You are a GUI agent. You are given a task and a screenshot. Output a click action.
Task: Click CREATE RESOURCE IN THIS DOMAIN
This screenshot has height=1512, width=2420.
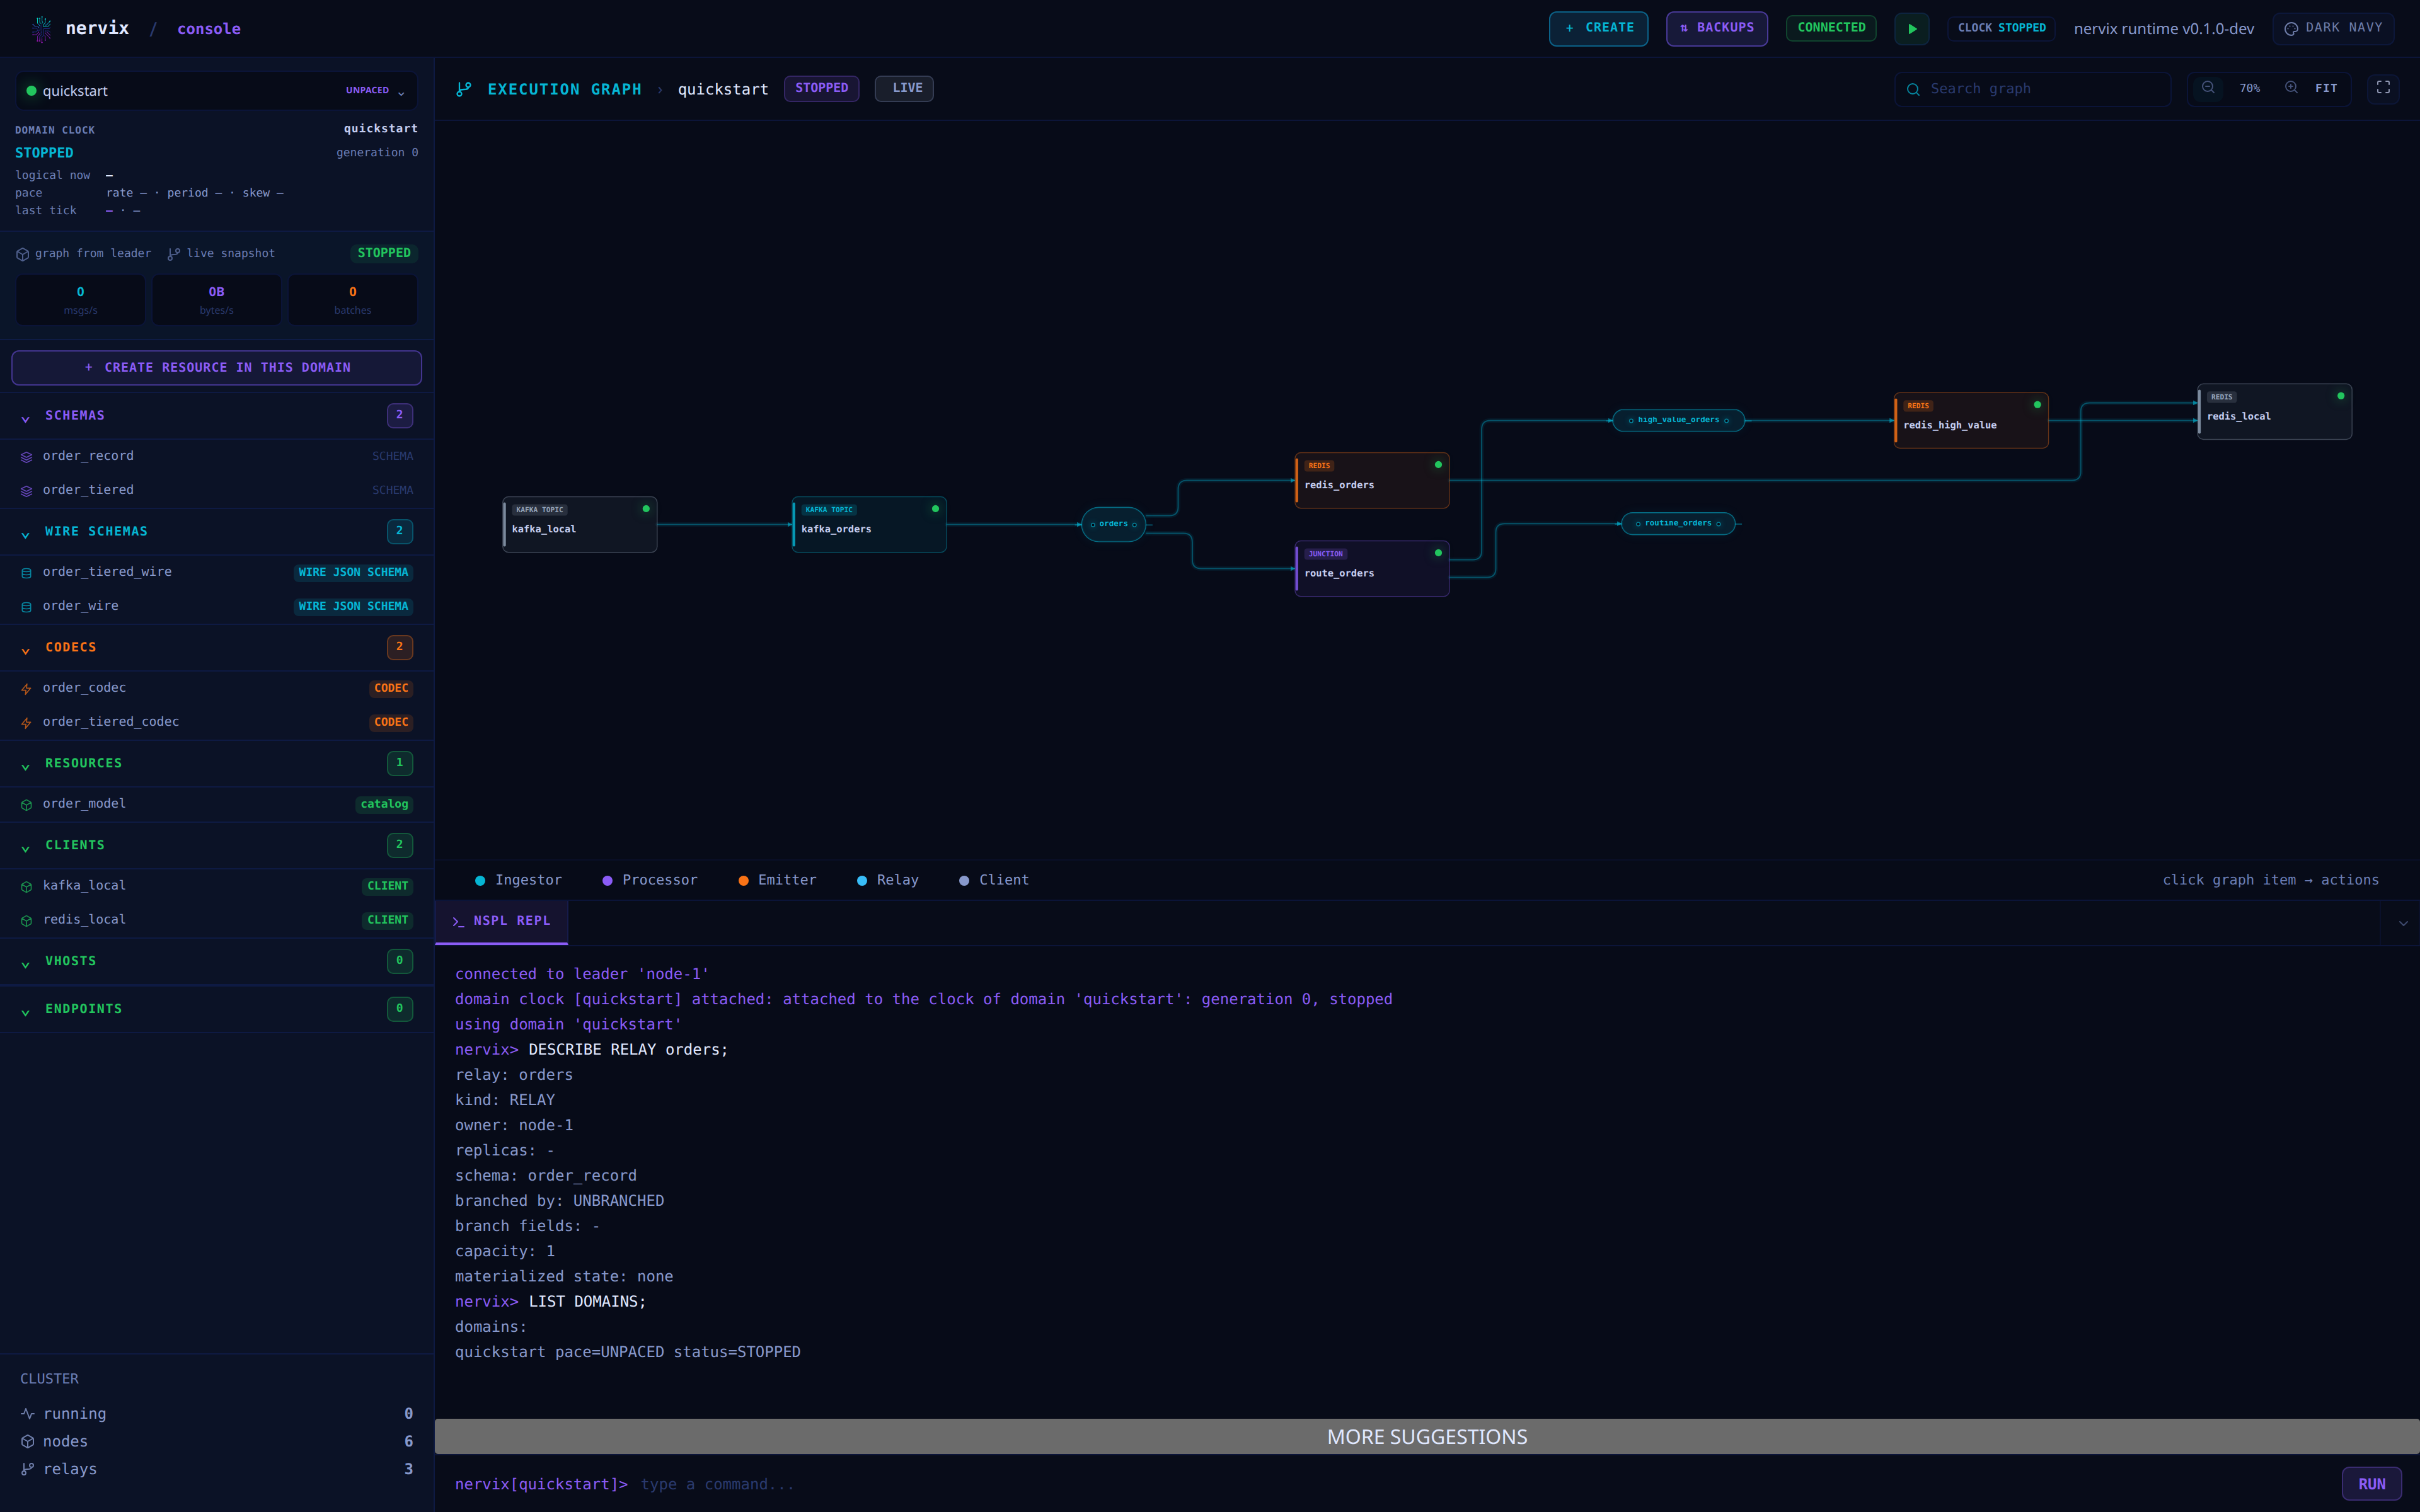[216, 368]
